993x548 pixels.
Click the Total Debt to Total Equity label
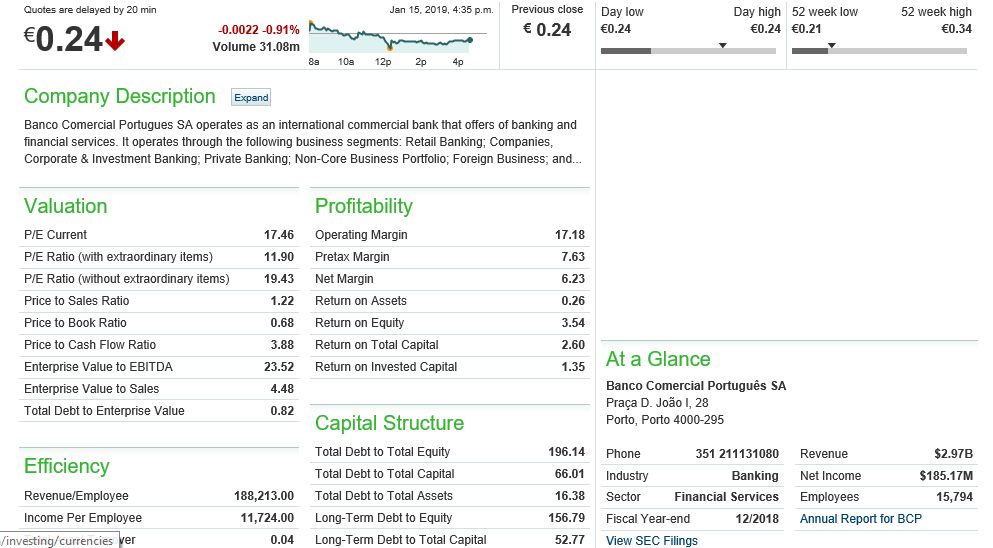point(382,452)
